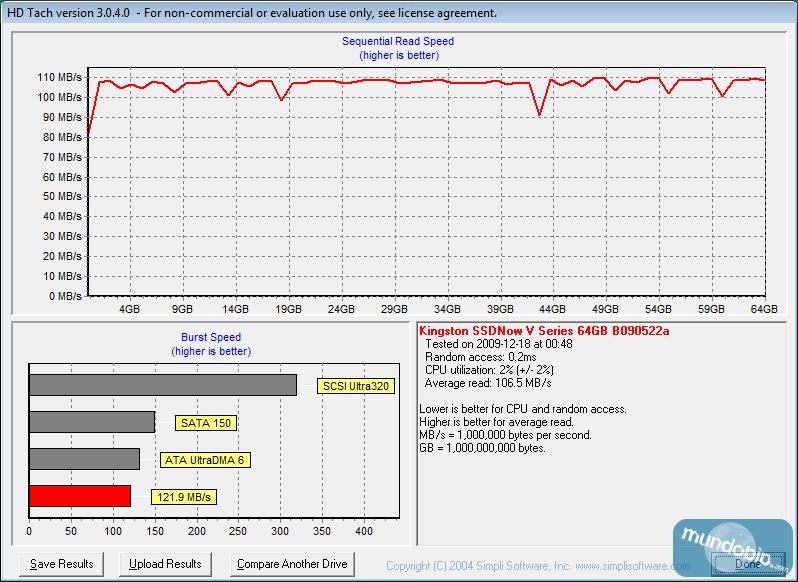Click the SATA 150 label
The image size is (798, 582).
(x=206, y=423)
